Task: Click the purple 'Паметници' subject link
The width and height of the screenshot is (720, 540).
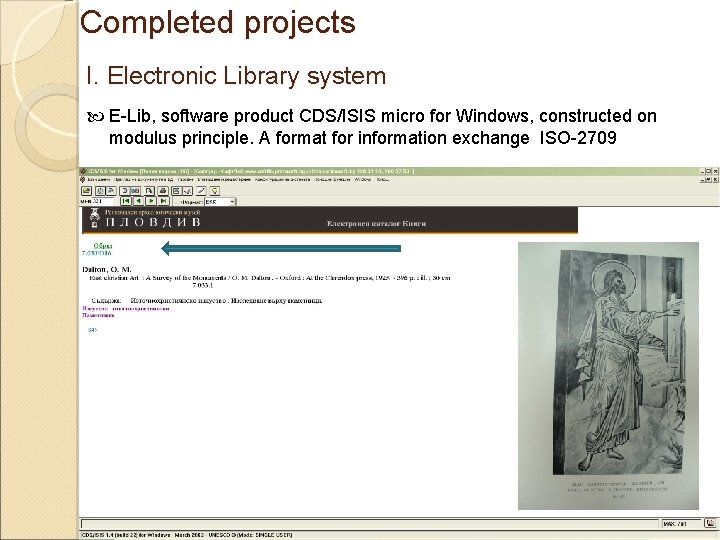Action: [98, 315]
